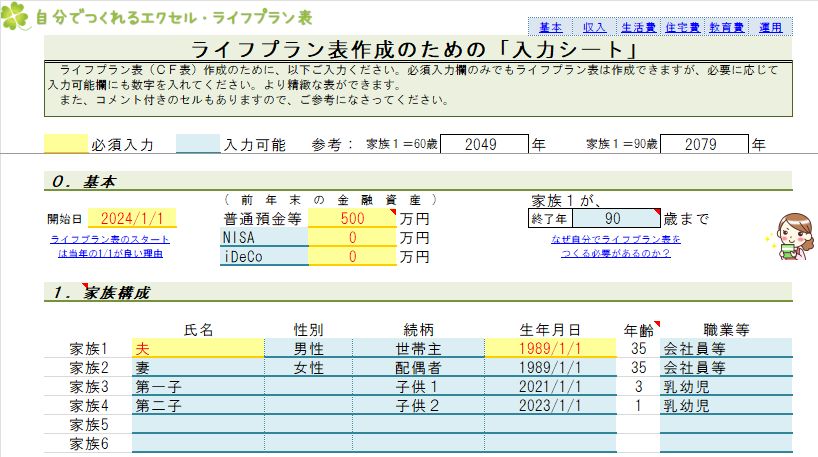
Task: Click the 終了年 cell showing 90
Action: pos(614,218)
